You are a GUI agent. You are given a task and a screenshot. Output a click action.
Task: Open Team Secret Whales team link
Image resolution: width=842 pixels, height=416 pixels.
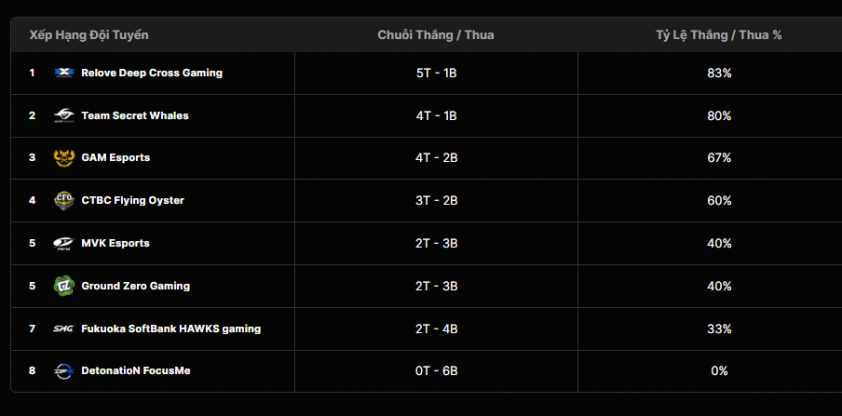135,116
